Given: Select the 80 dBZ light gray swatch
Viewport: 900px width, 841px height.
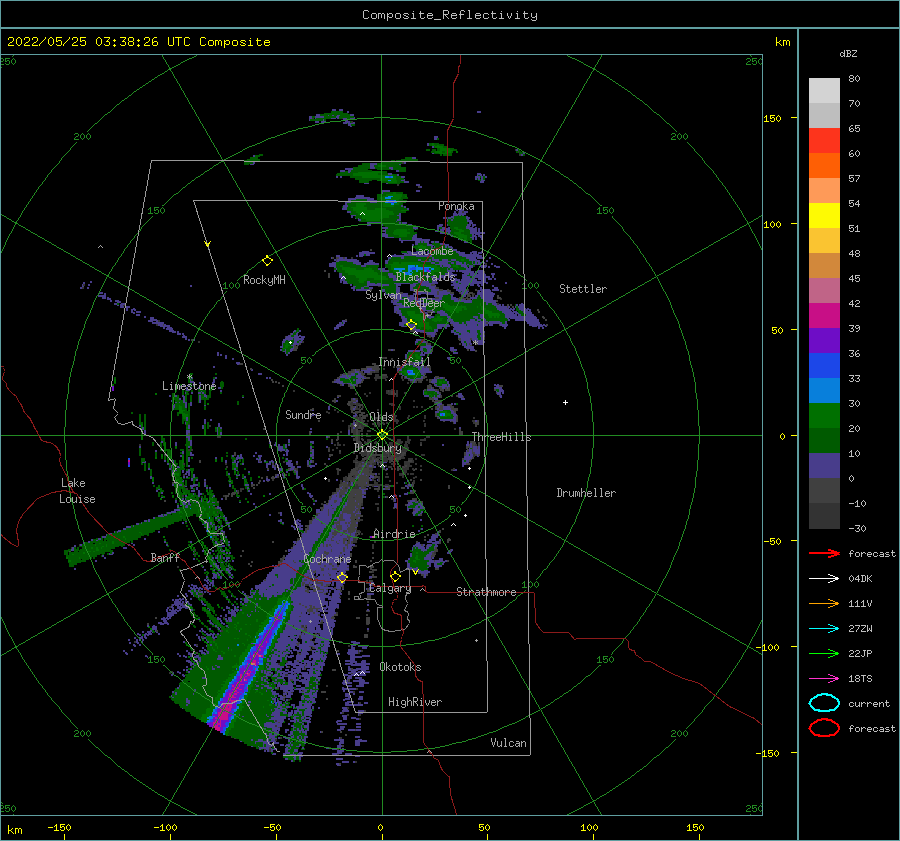Looking at the screenshot, I should tap(824, 90).
